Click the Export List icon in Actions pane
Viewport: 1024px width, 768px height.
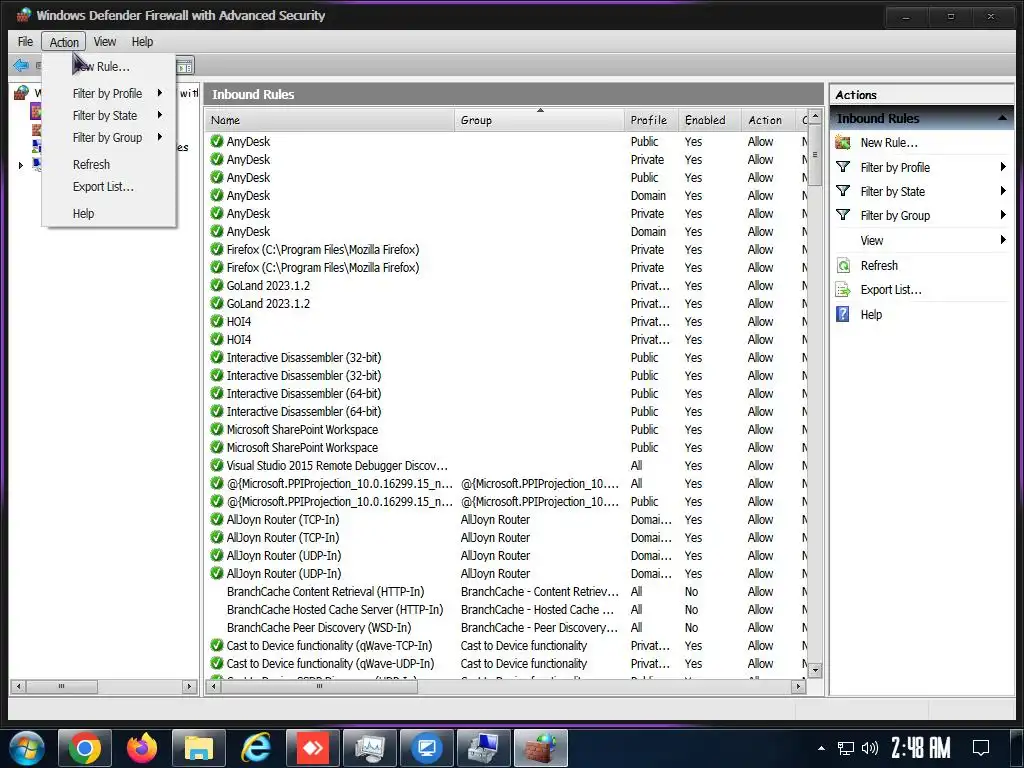pyautogui.click(x=843, y=289)
